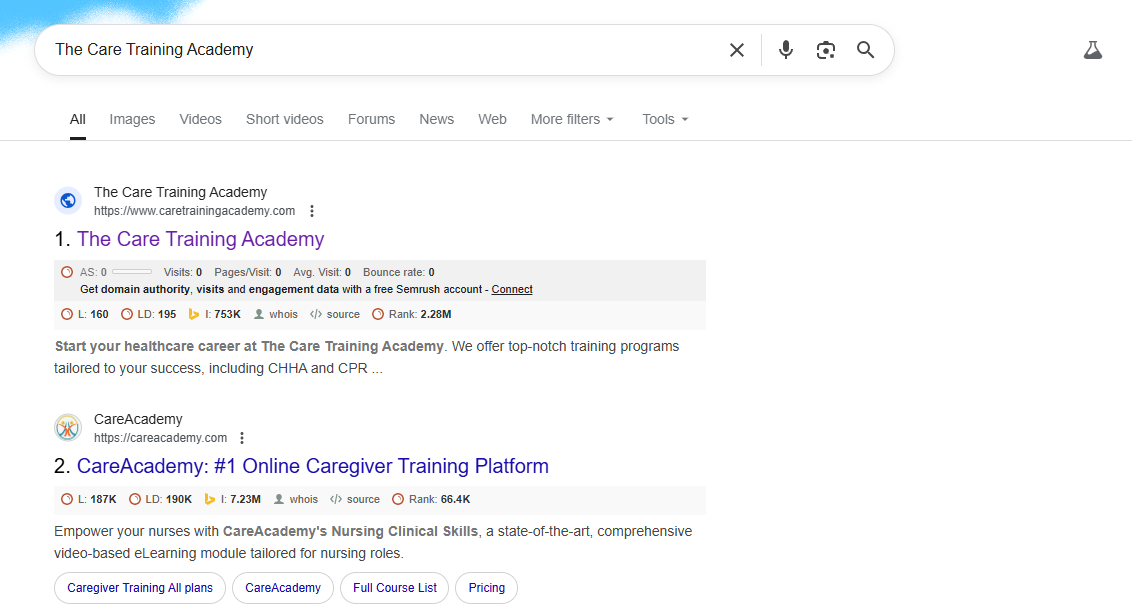
Task: Start voice search with the microphone icon
Action: click(x=786, y=50)
